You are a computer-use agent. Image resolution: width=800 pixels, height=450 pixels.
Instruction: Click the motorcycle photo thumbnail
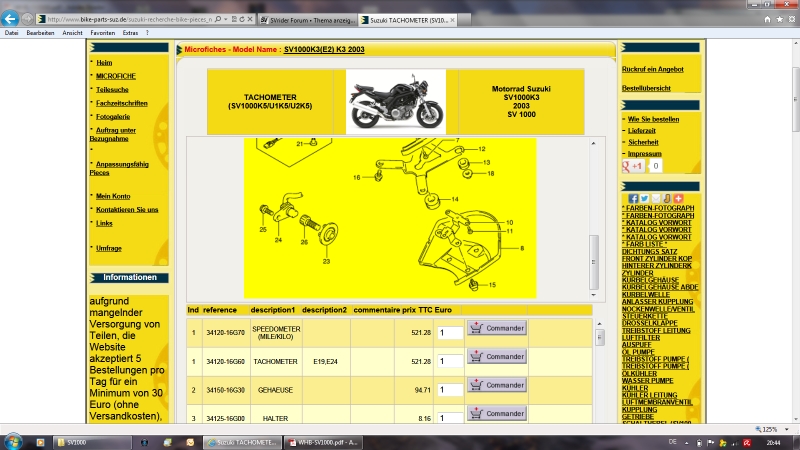point(396,102)
